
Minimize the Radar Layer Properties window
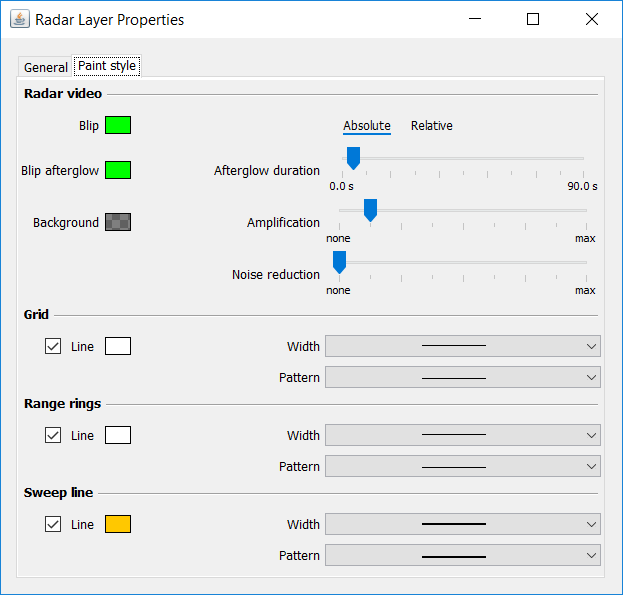pyautogui.click(x=475, y=19)
